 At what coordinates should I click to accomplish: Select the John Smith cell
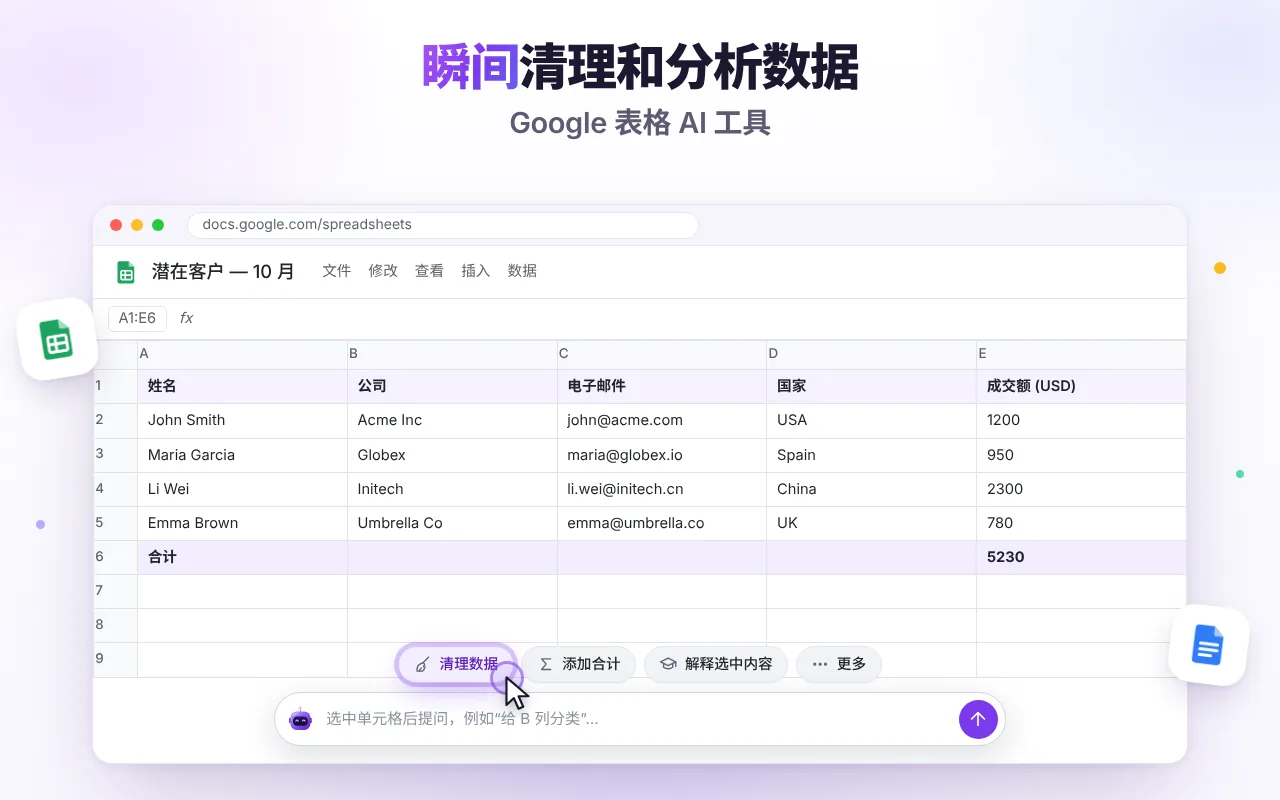point(242,421)
